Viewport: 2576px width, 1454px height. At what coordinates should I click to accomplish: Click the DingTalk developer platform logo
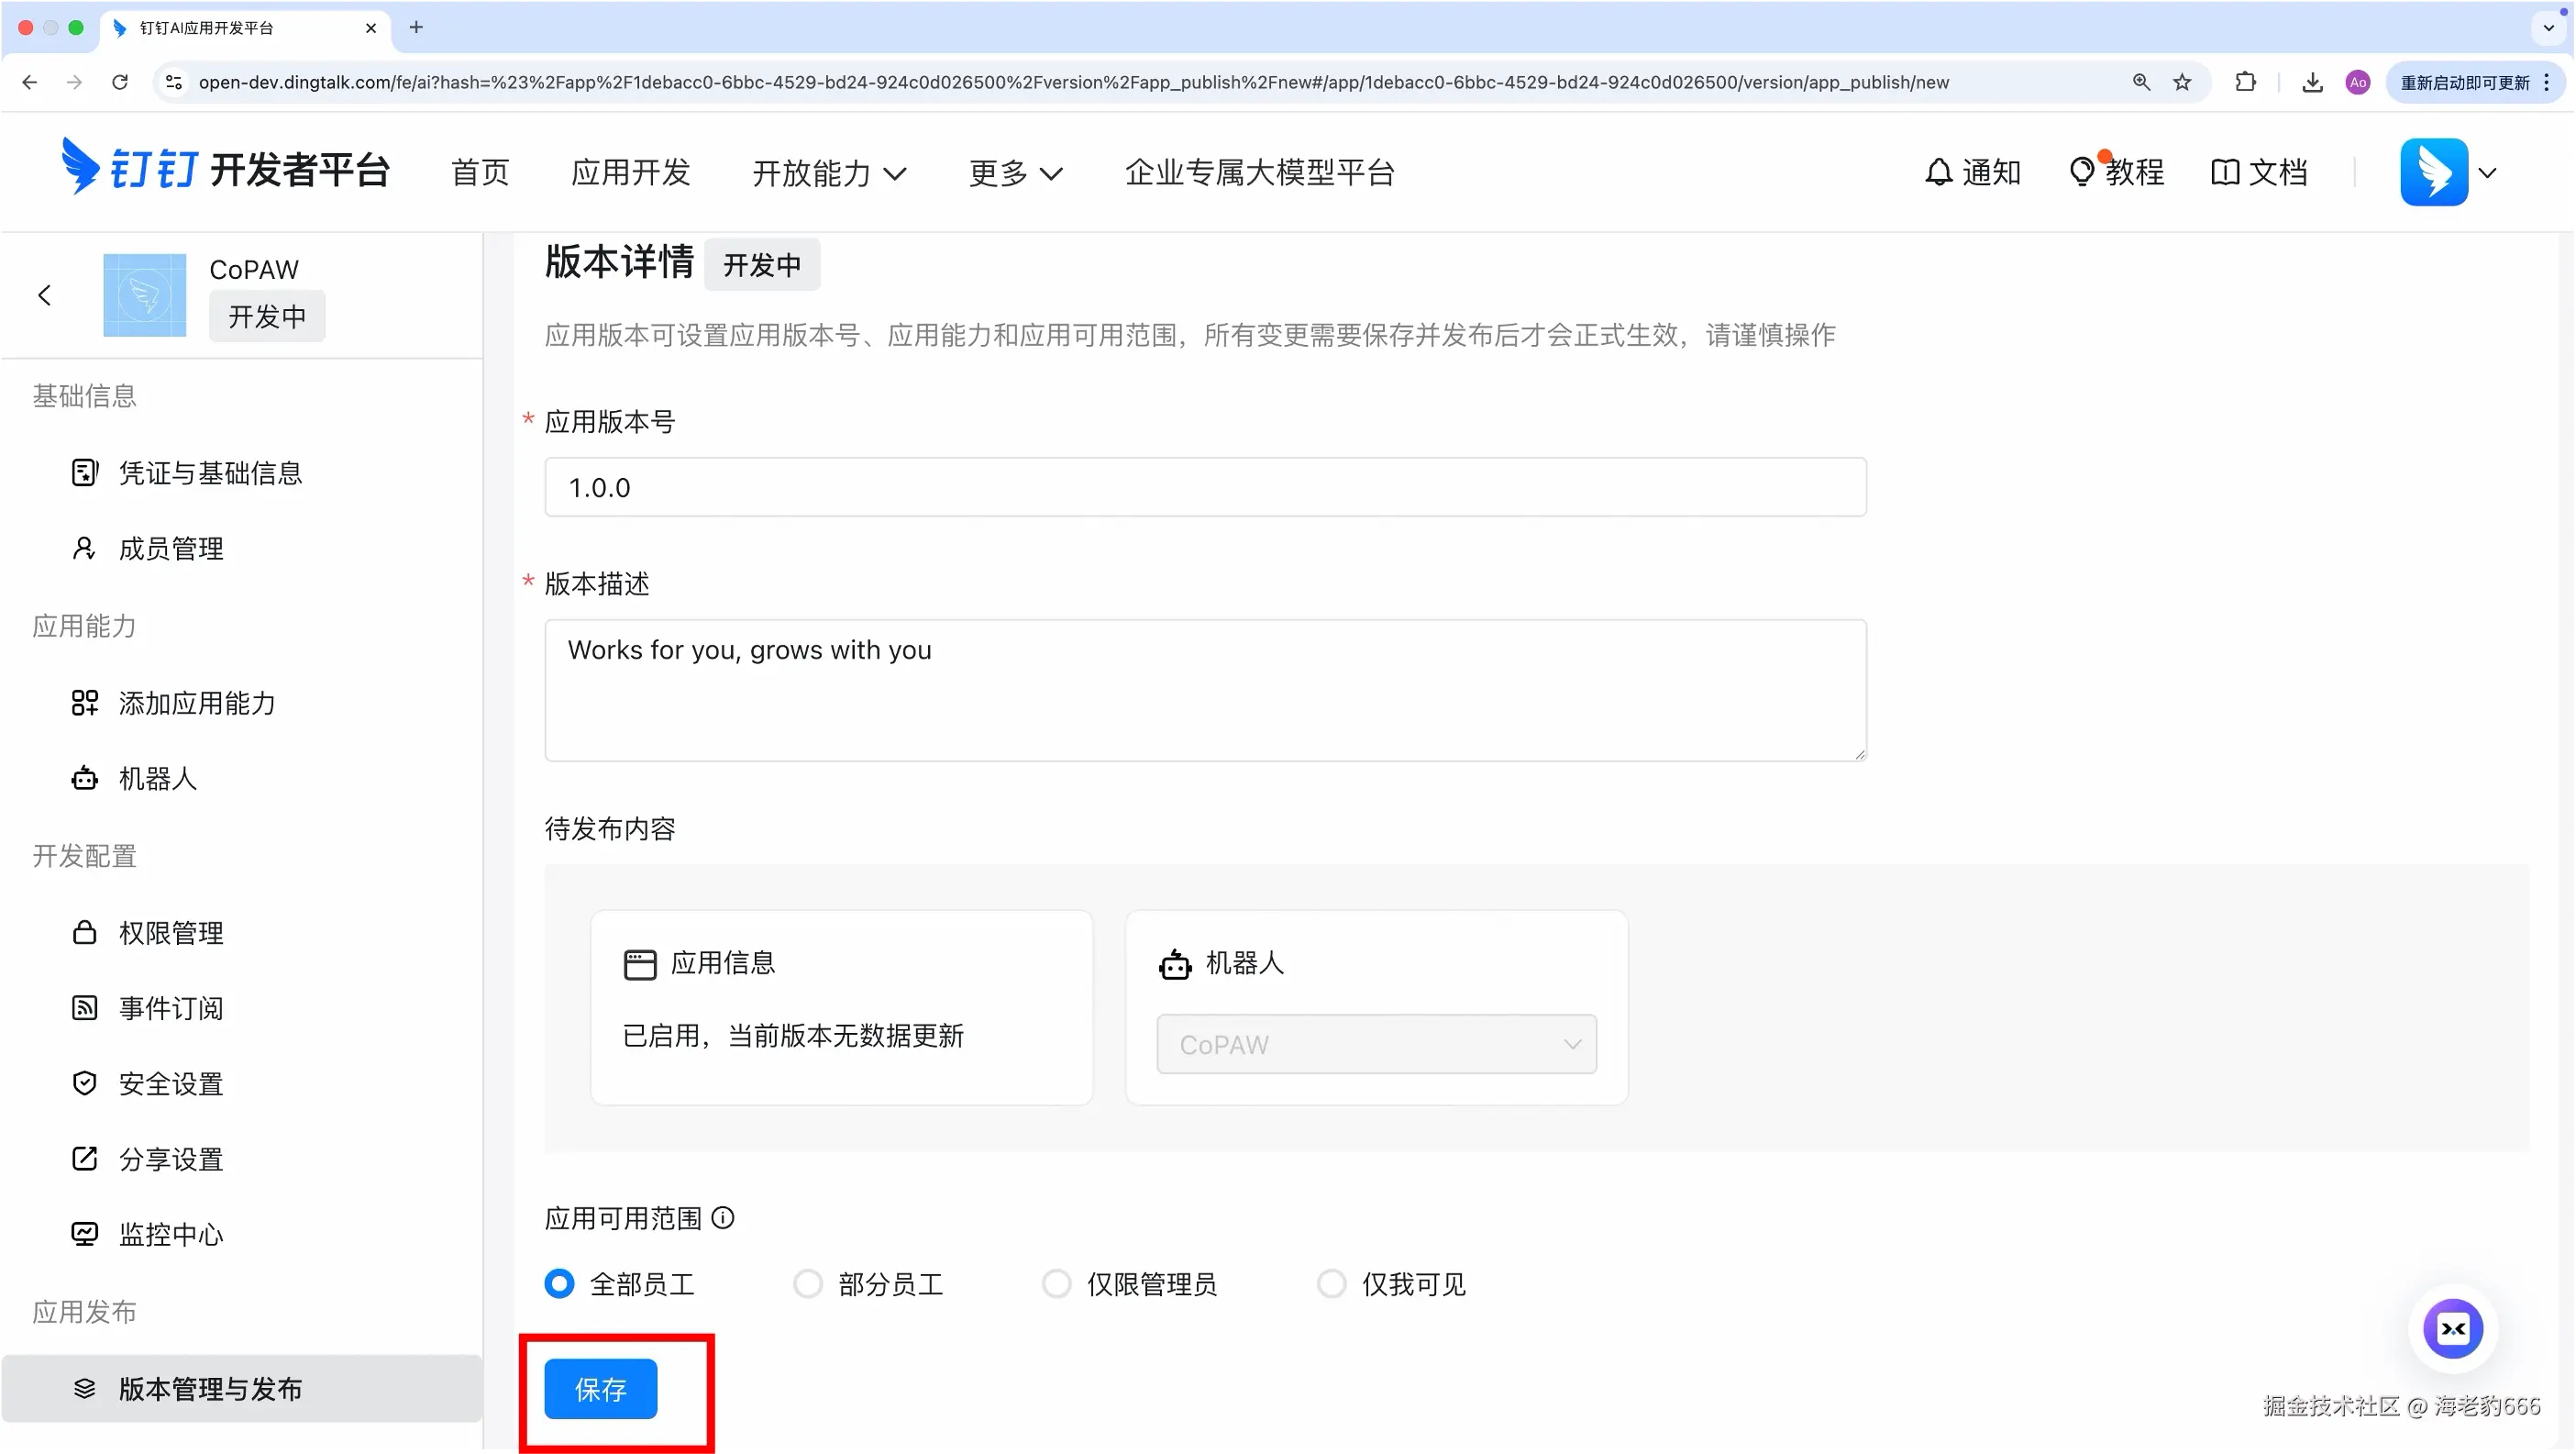[x=225, y=167]
